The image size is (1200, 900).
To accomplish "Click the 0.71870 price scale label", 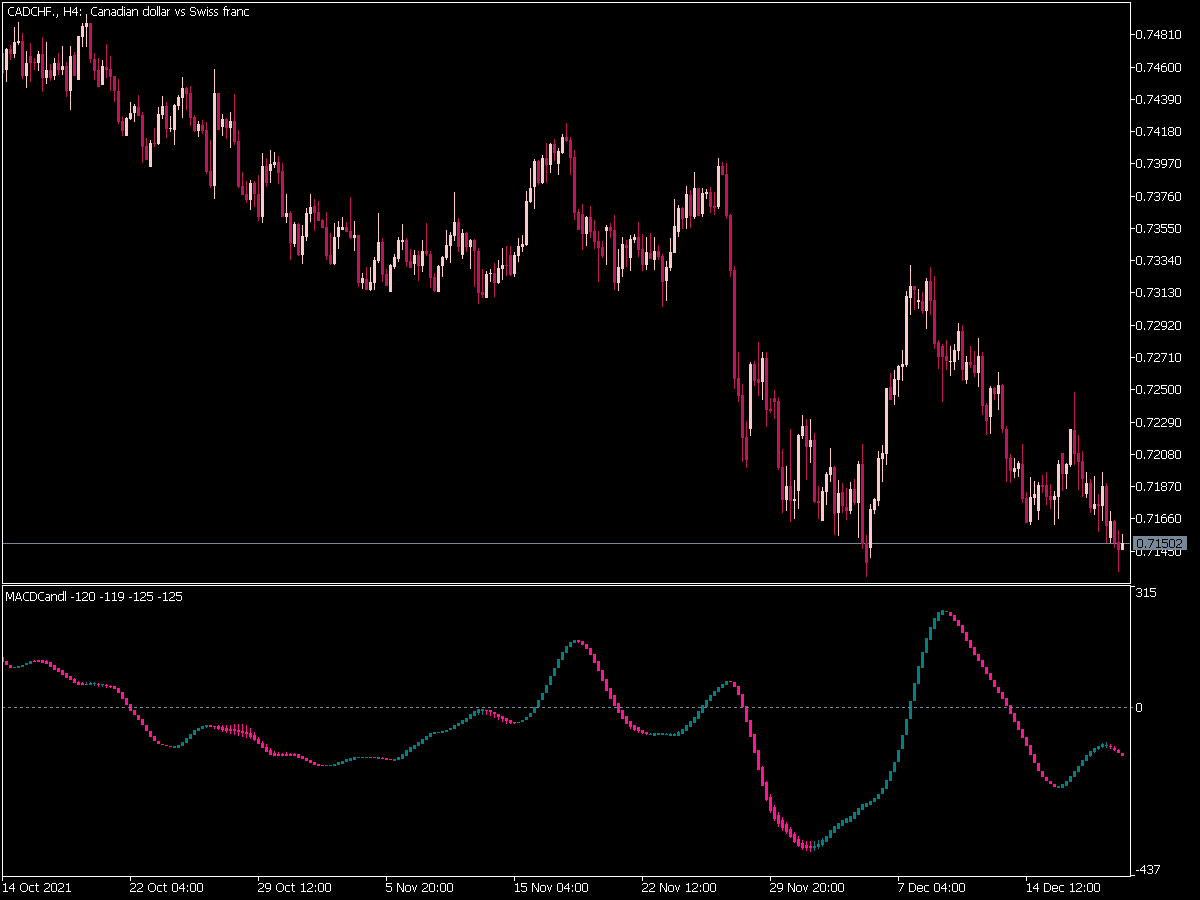I will pos(1157,486).
